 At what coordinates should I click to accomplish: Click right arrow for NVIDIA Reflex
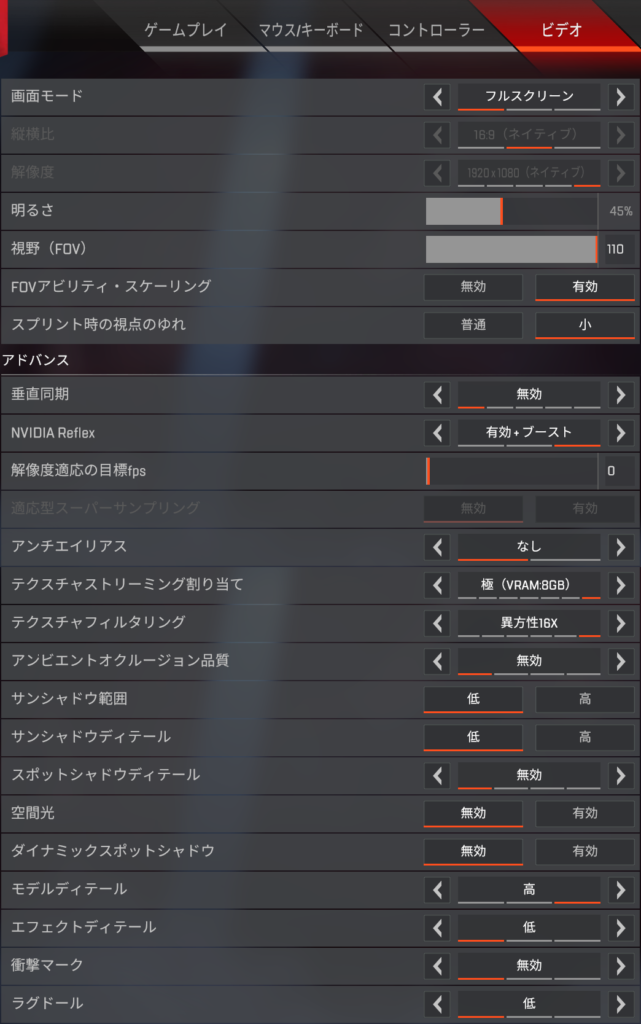pos(620,433)
